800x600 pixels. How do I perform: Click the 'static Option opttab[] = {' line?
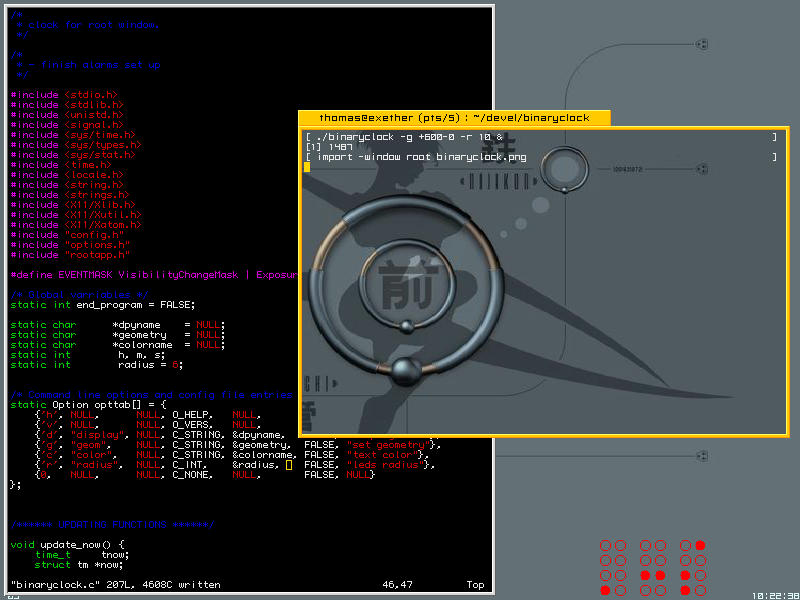pos(88,405)
